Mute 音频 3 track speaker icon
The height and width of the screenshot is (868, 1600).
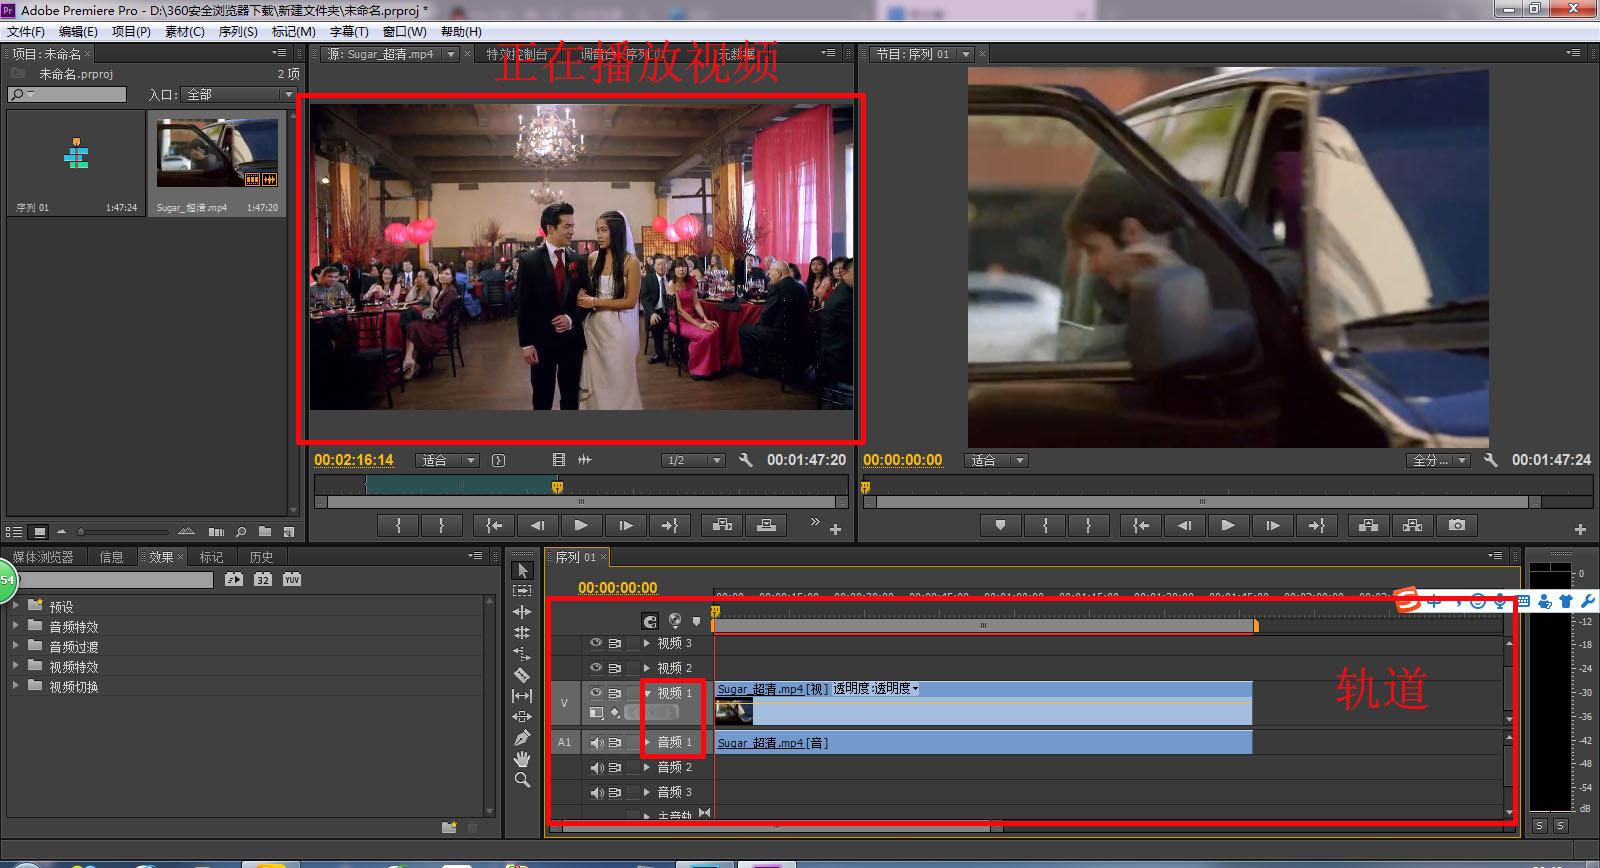(597, 792)
